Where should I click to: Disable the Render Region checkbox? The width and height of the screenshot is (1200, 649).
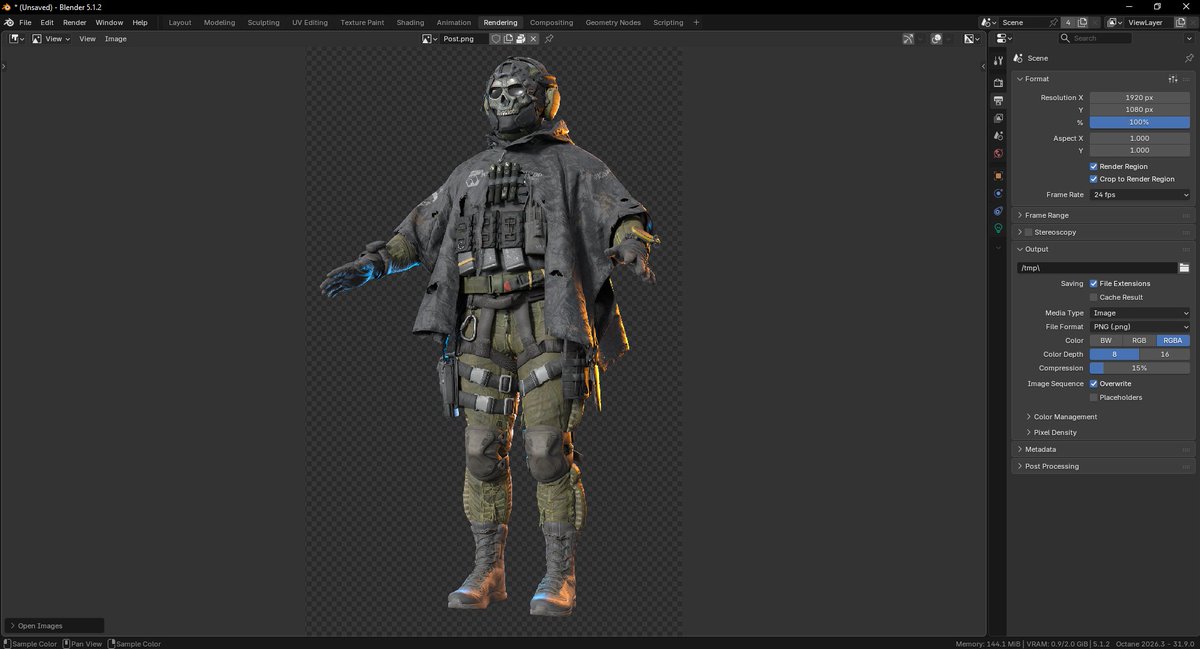click(x=1094, y=167)
